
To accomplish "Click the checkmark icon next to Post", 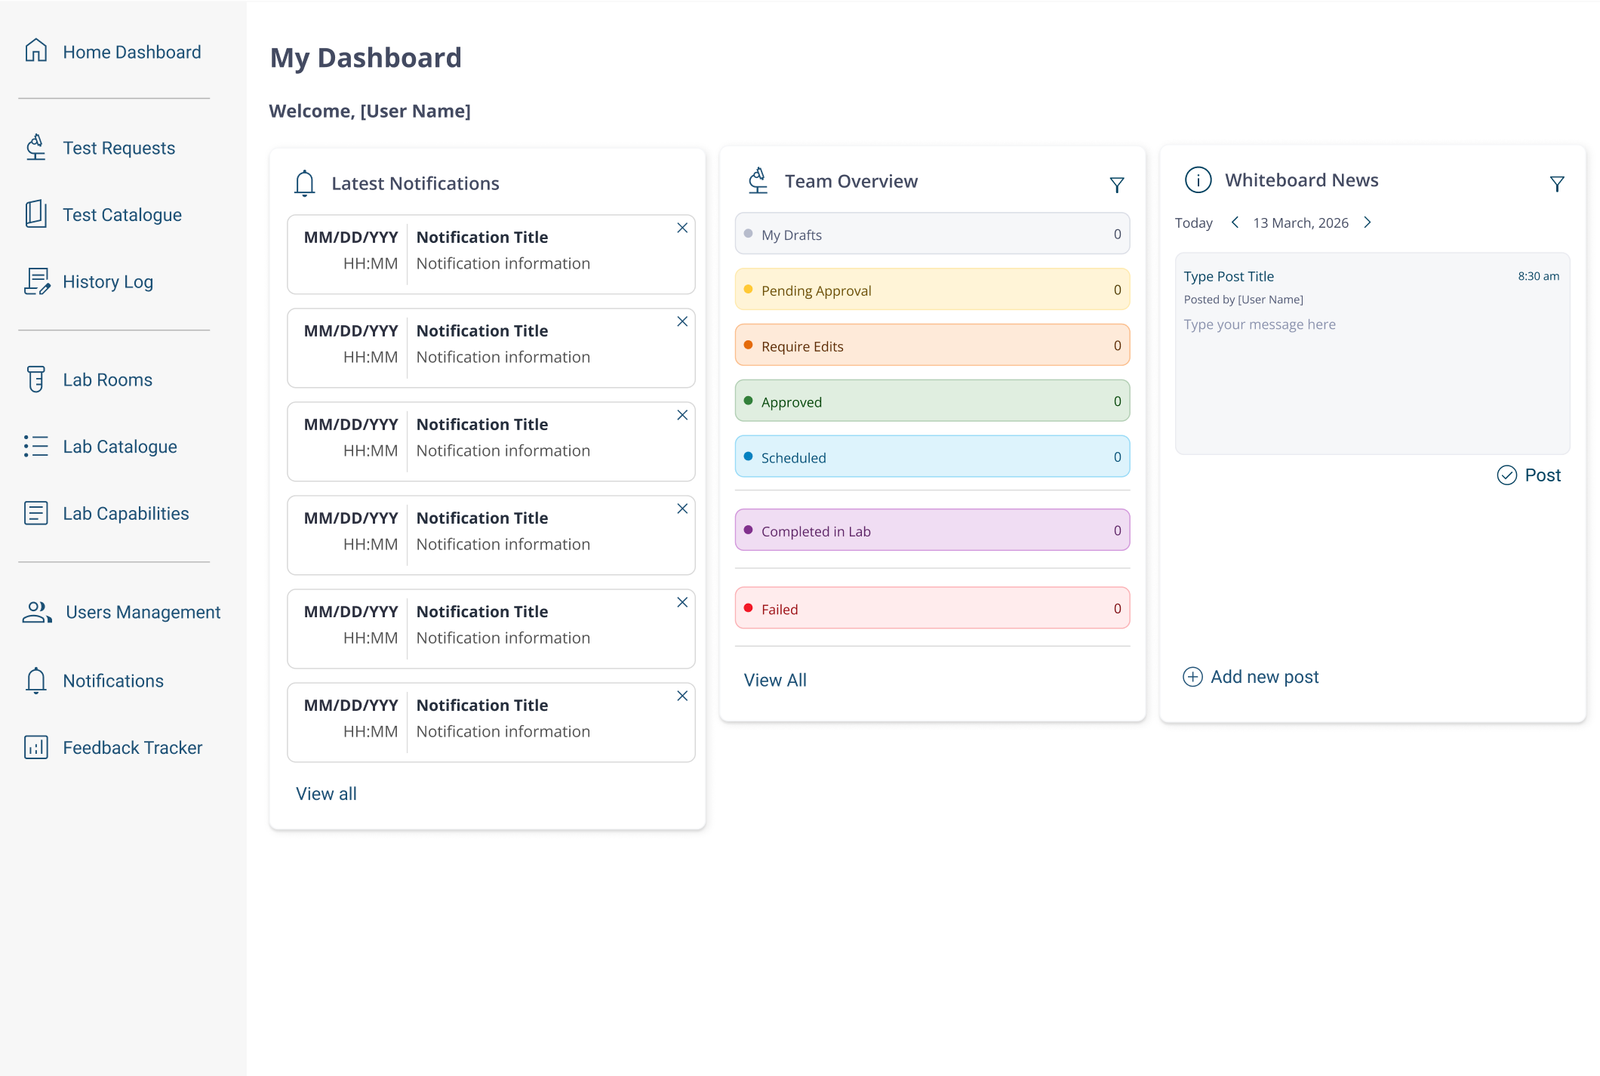I will tap(1507, 475).
